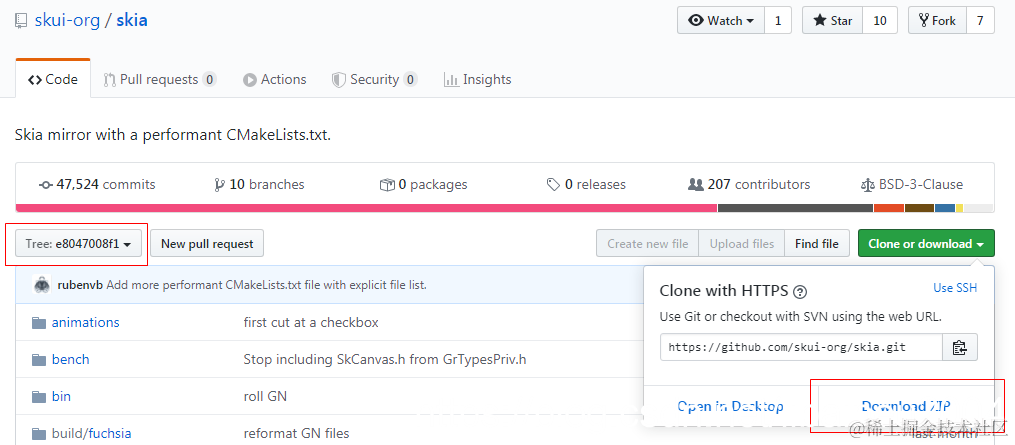The width and height of the screenshot is (1015, 445).
Task: Star the skia repository
Action: tap(833, 21)
